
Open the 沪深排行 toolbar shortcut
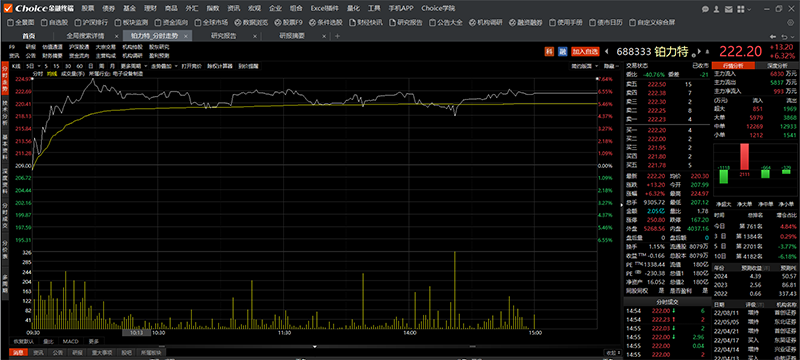tap(91, 22)
